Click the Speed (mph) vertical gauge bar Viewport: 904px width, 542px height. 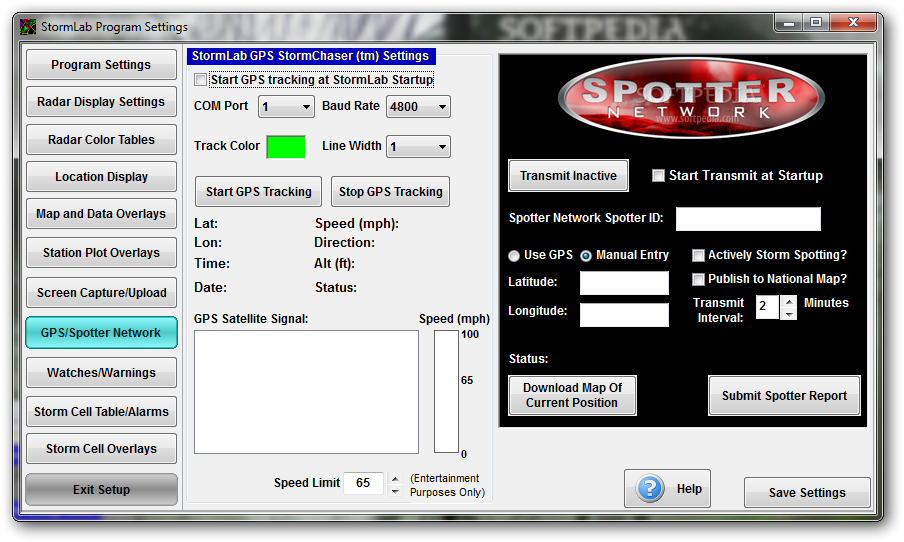[x=446, y=392]
